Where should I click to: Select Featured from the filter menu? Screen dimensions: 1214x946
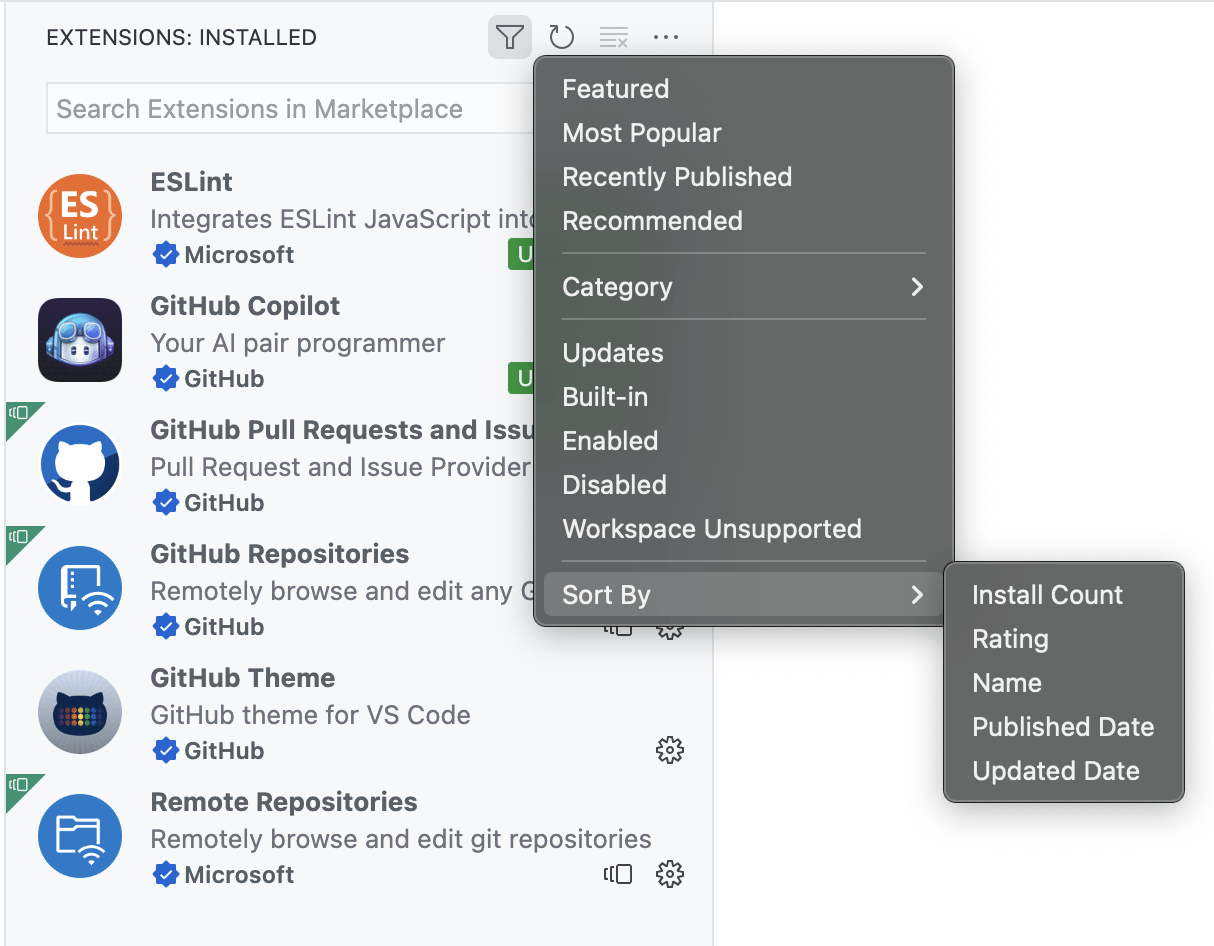click(615, 89)
